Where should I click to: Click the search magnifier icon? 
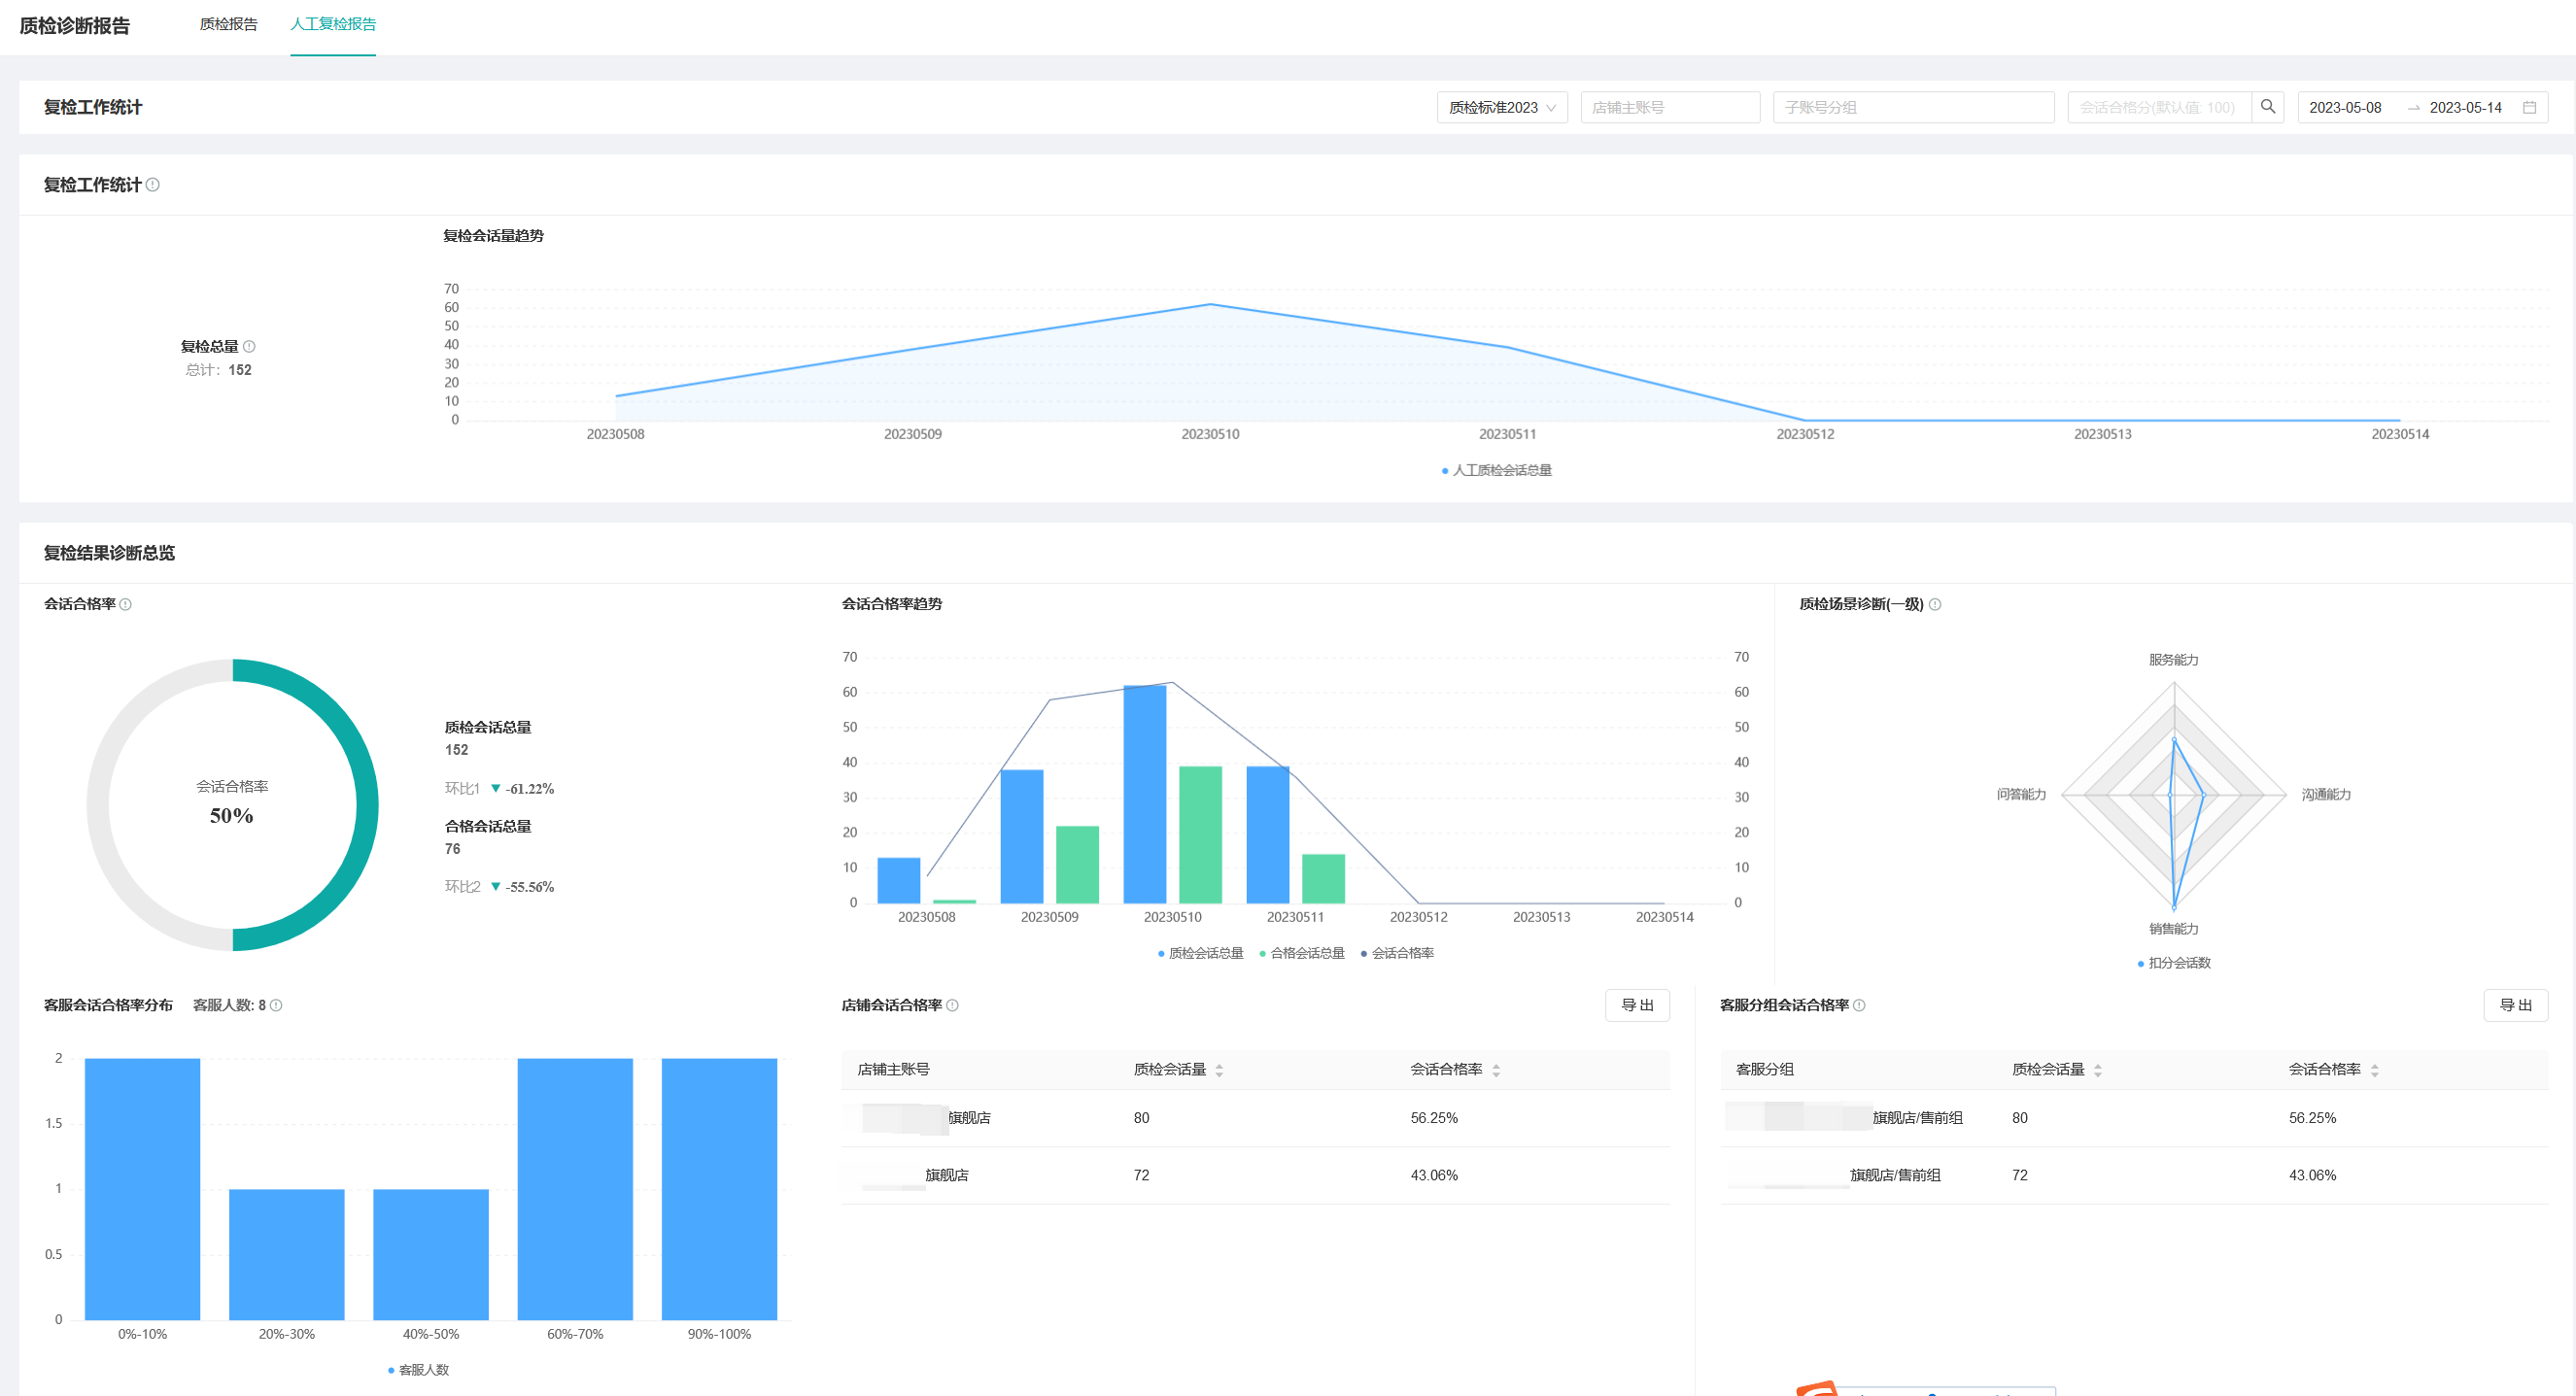pos(2267,107)
